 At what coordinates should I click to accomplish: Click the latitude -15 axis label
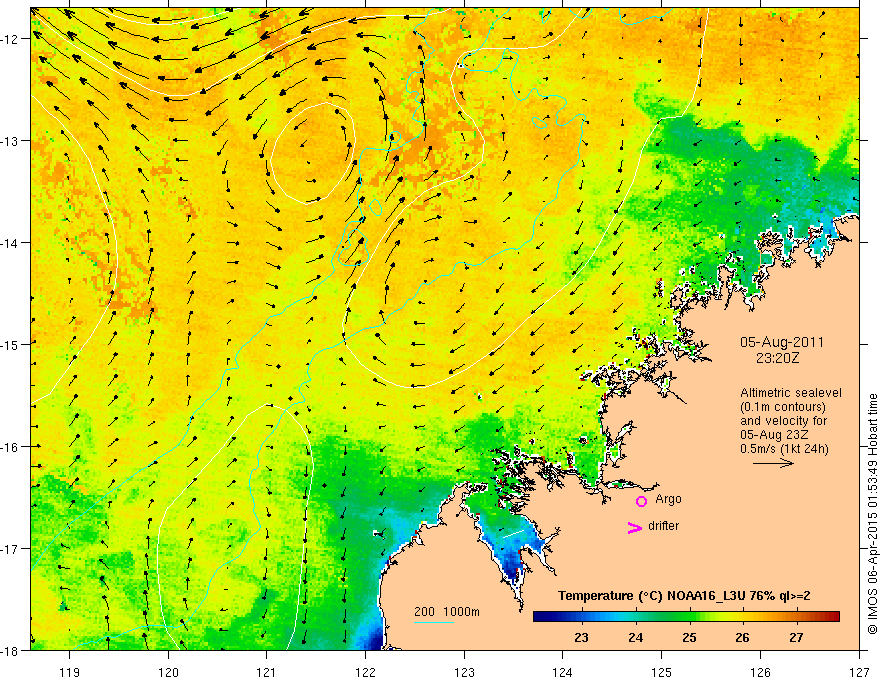11,344
